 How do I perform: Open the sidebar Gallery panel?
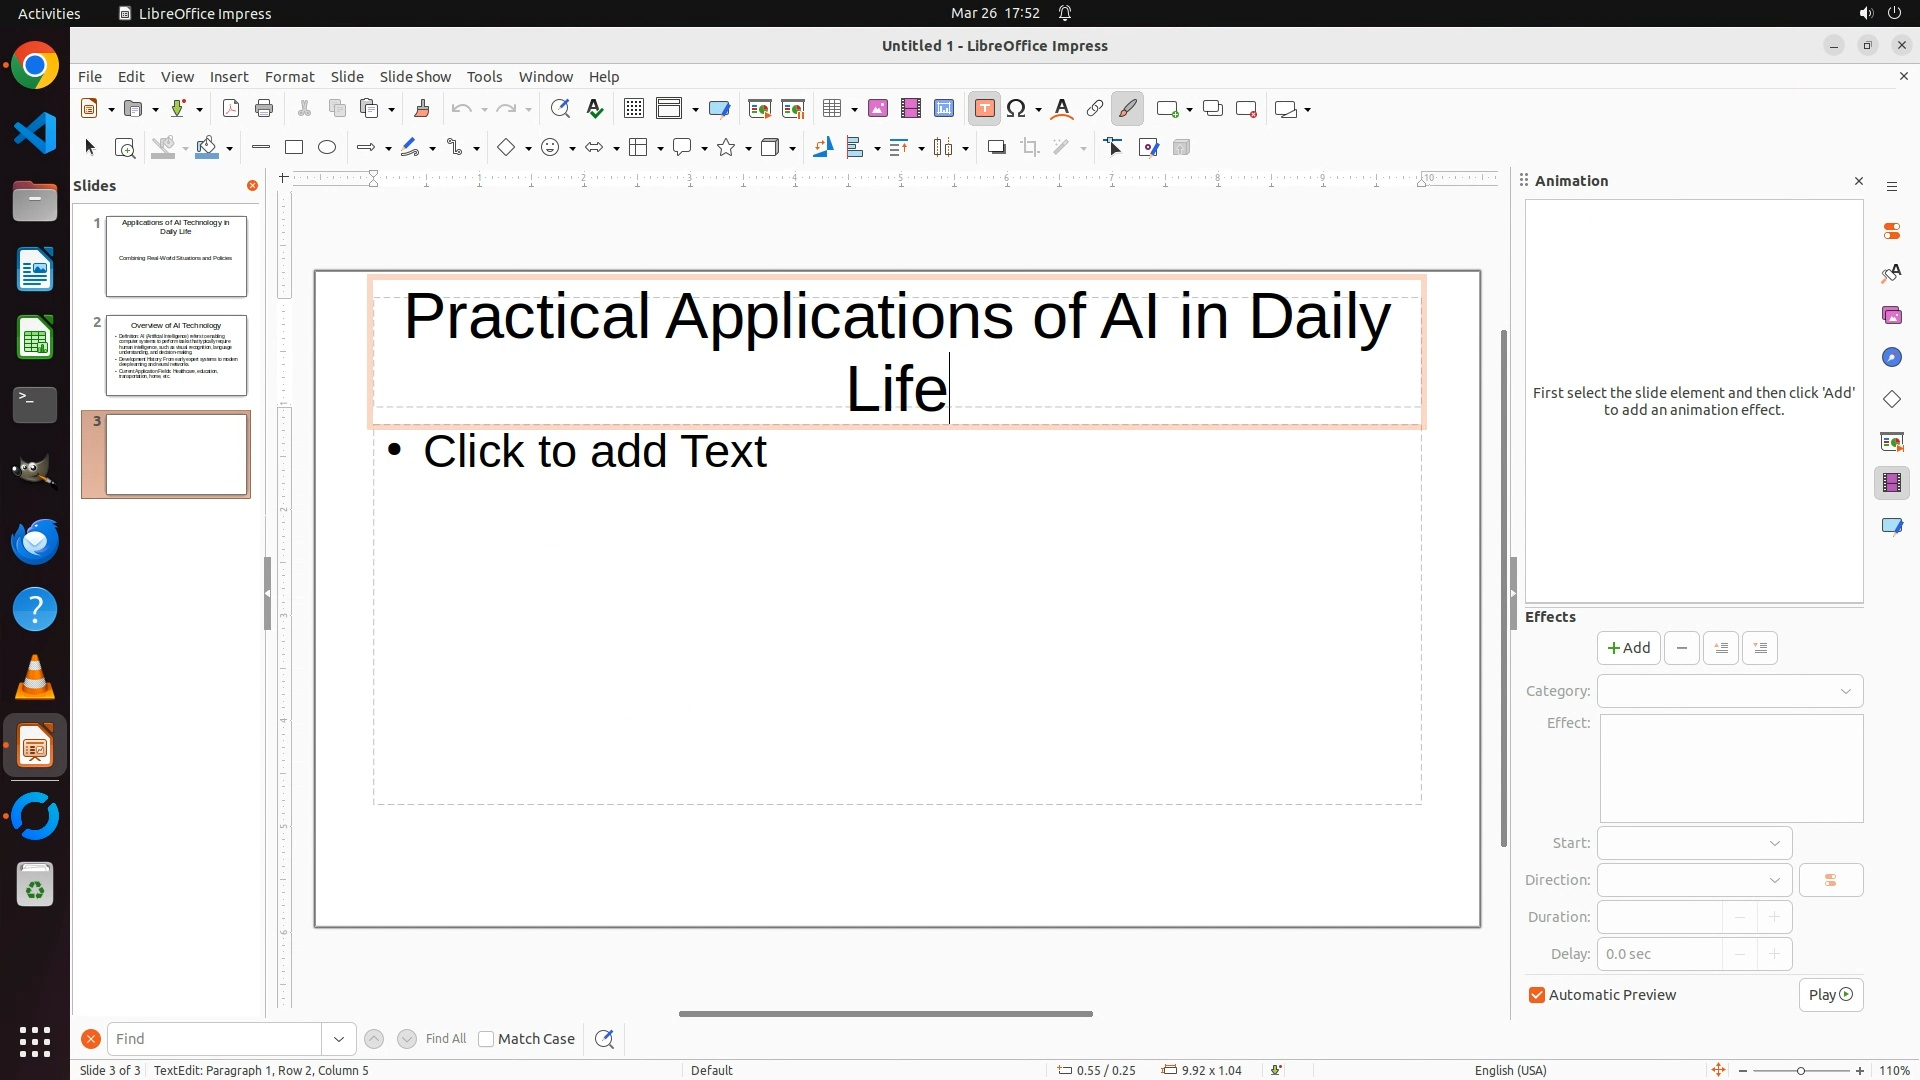click(x=1891, y=316)
